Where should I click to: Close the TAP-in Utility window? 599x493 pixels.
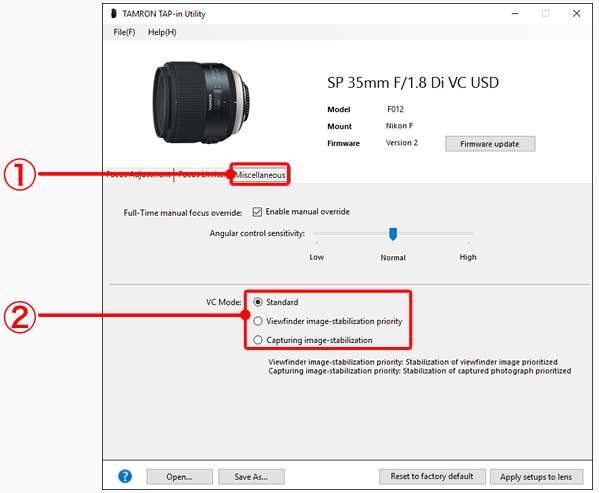tap(576, 14)
